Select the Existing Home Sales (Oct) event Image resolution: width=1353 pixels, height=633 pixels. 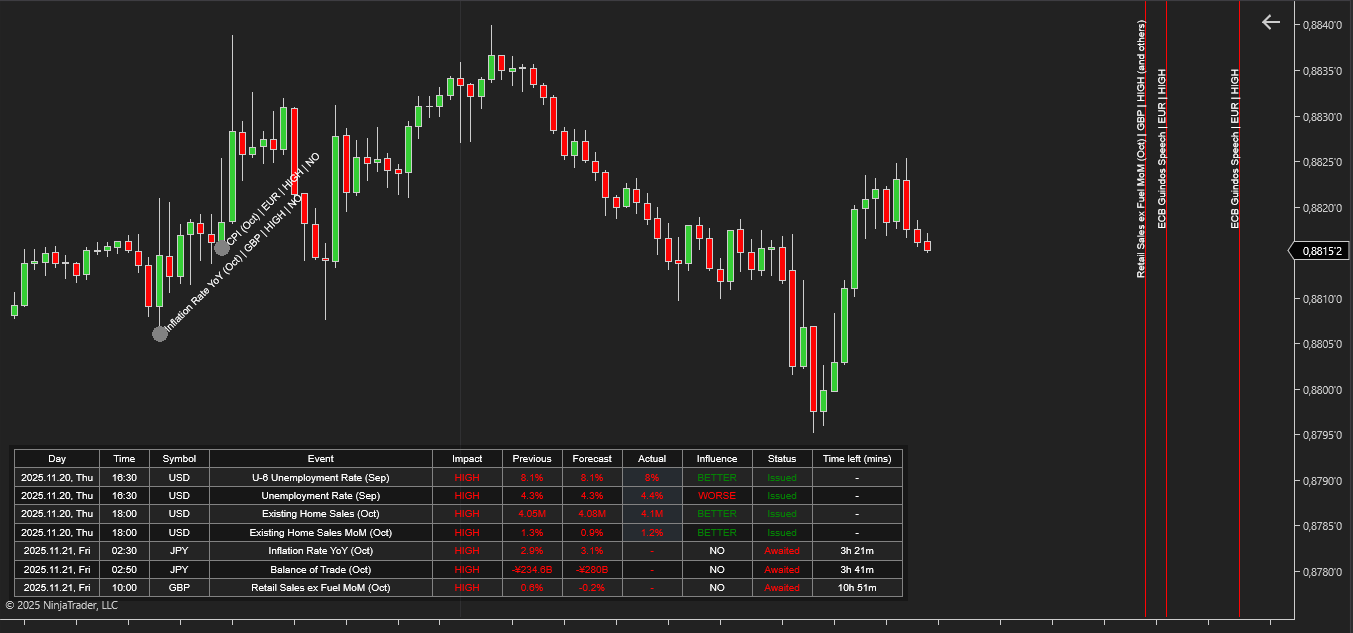[320, 514]
